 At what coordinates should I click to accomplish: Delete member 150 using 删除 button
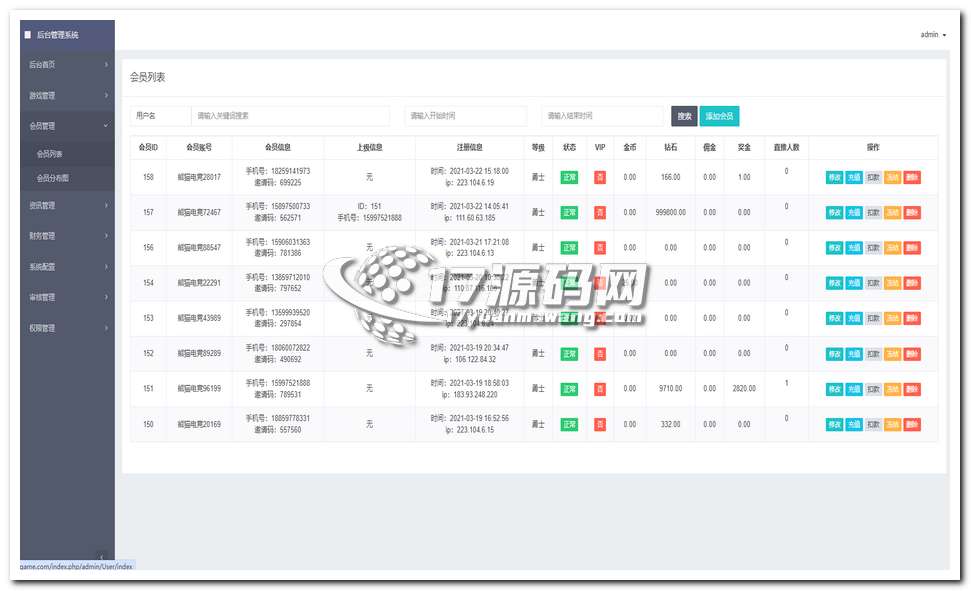912,424
